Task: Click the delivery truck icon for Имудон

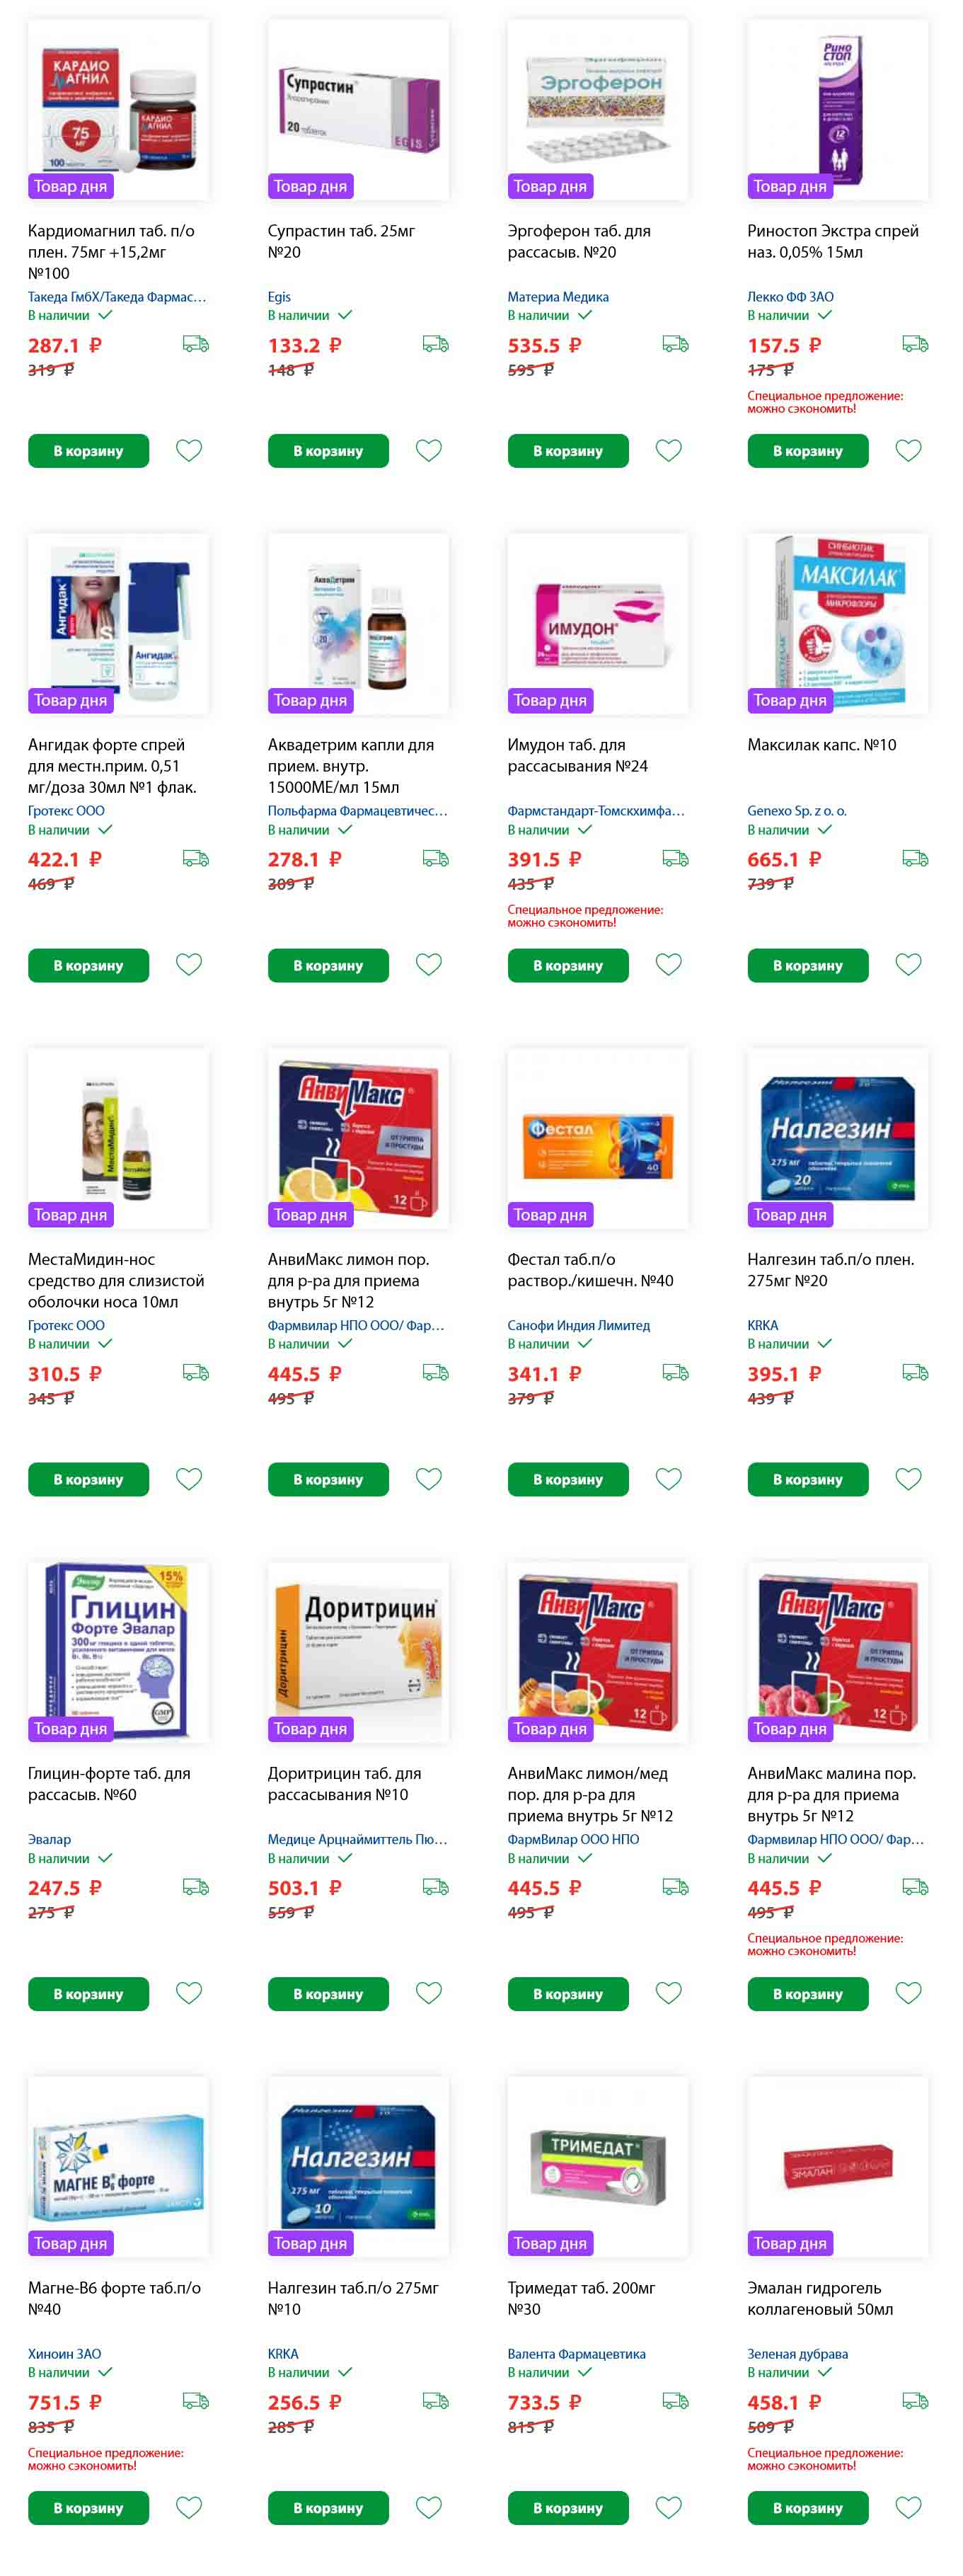Action: 675,858
